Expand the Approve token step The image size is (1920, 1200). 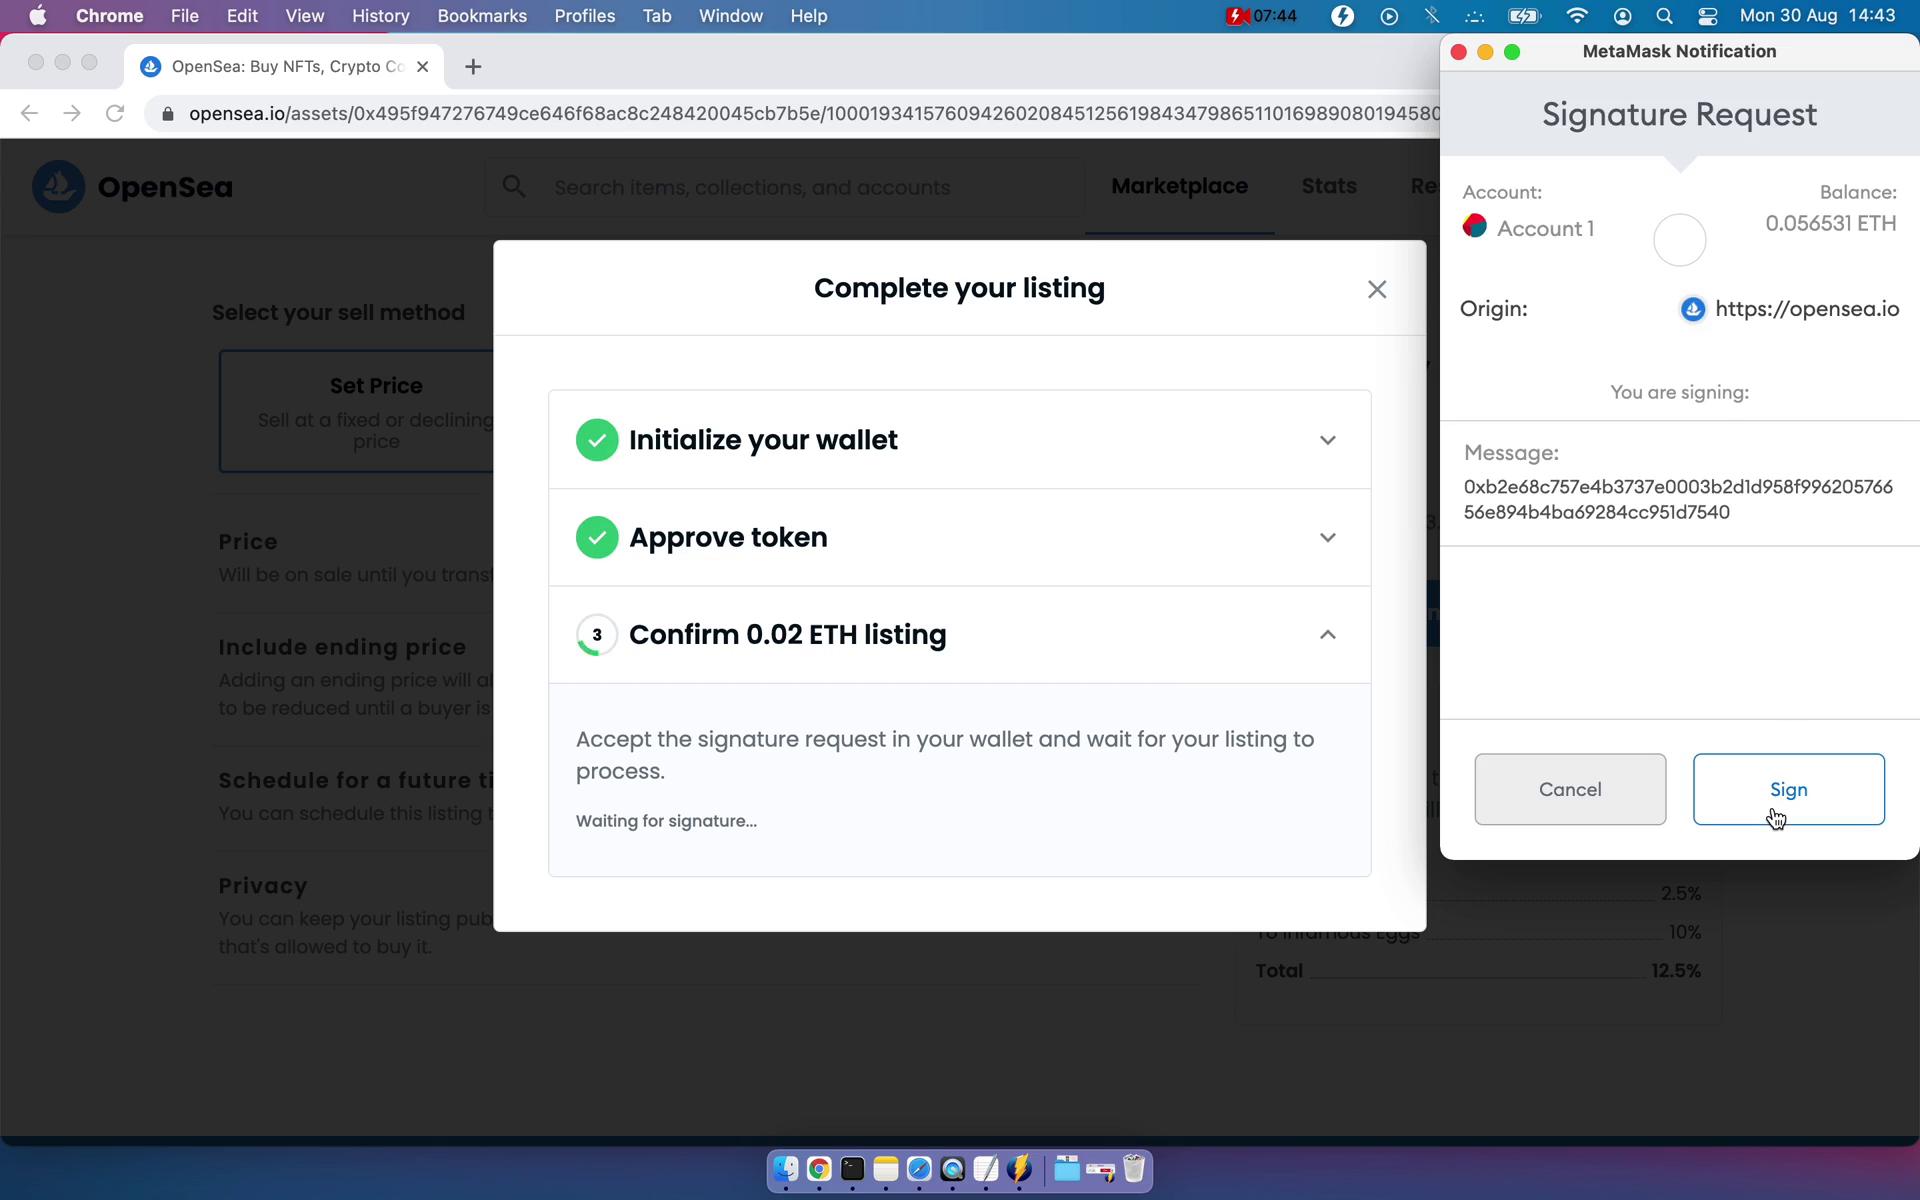pyautogui.click(x=1327, y=538)
